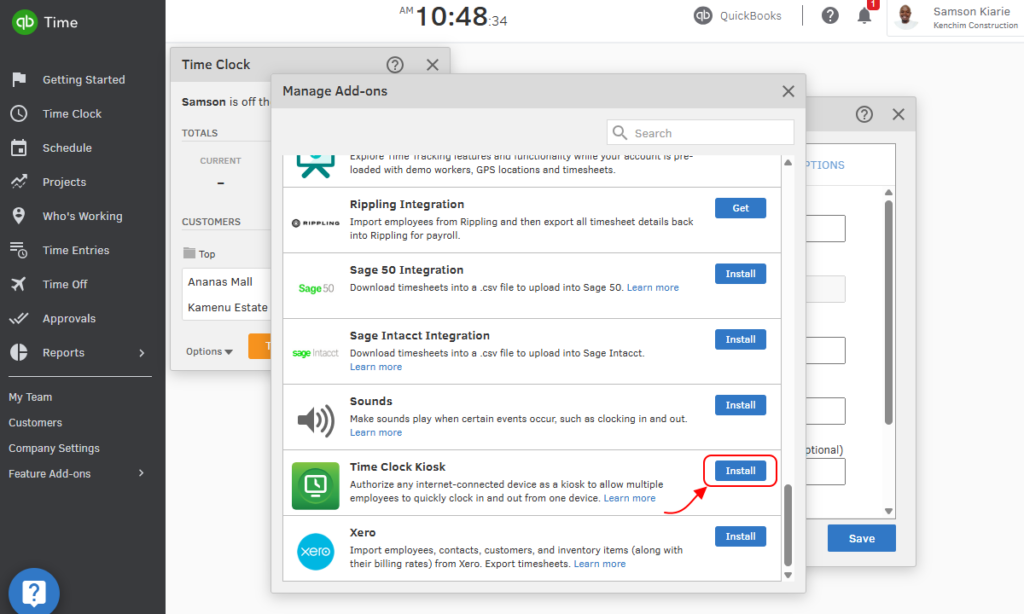The width and height of the screenshot is (1024, 614).
Task: Click the Sage 50 logo
Action: (x=316, y=288)
